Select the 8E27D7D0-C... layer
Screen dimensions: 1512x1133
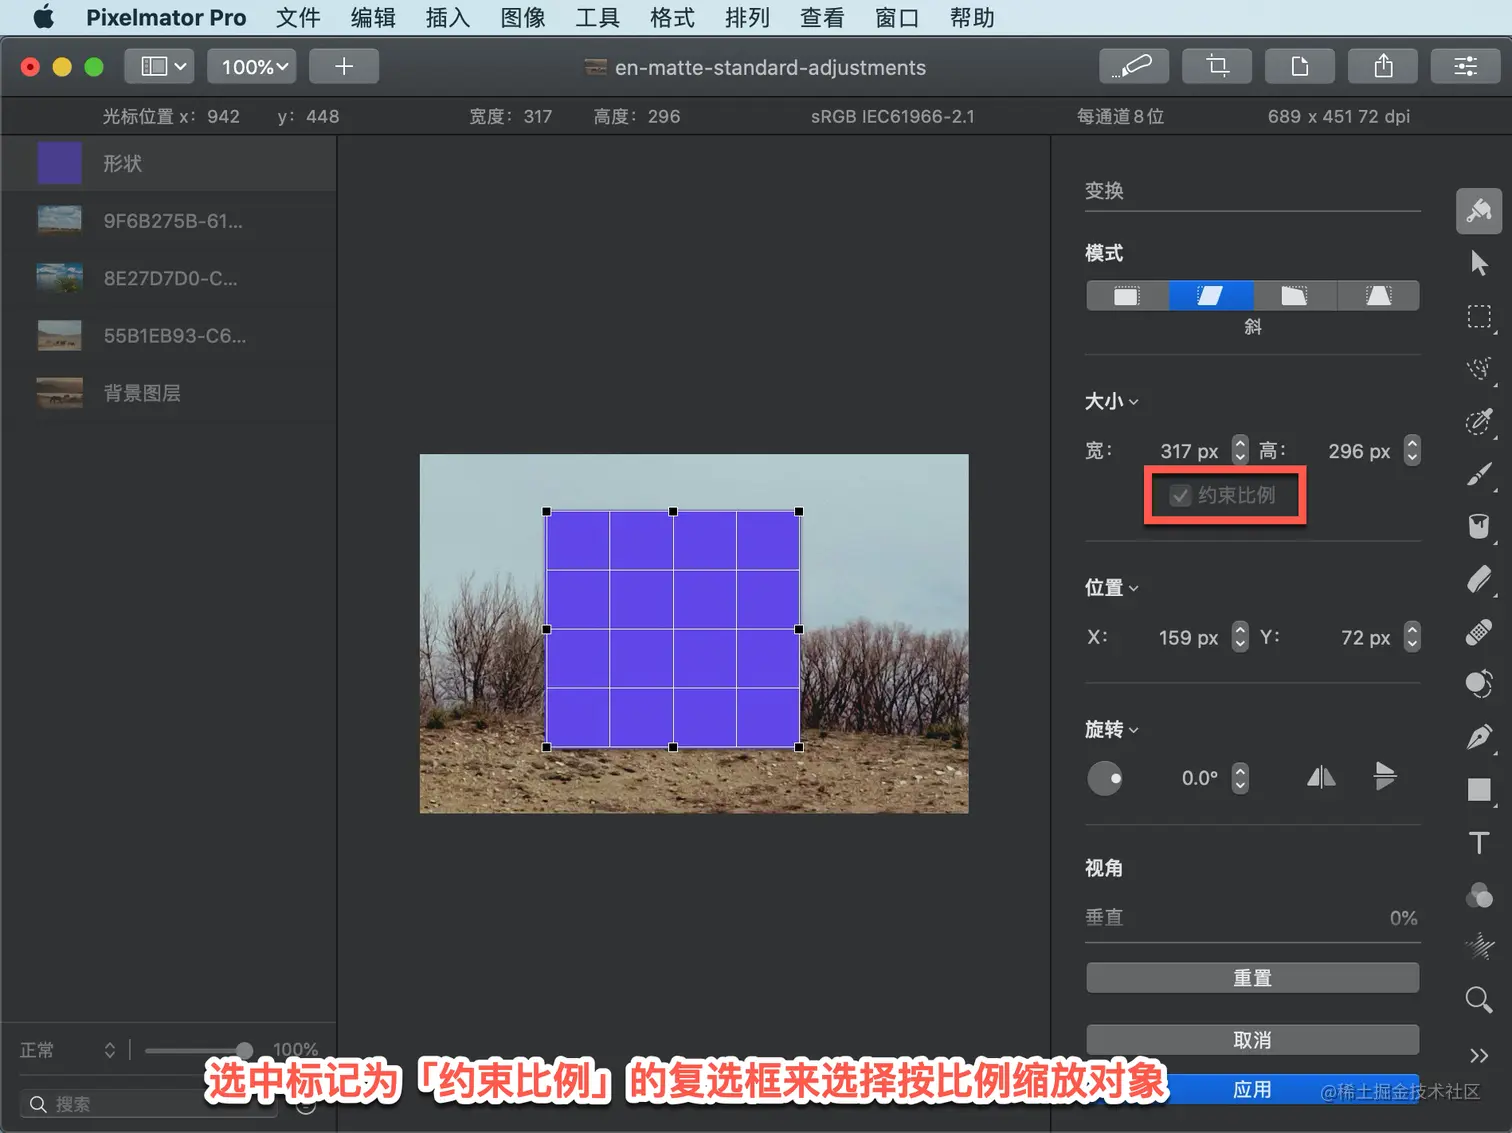[x=169, y=278]
